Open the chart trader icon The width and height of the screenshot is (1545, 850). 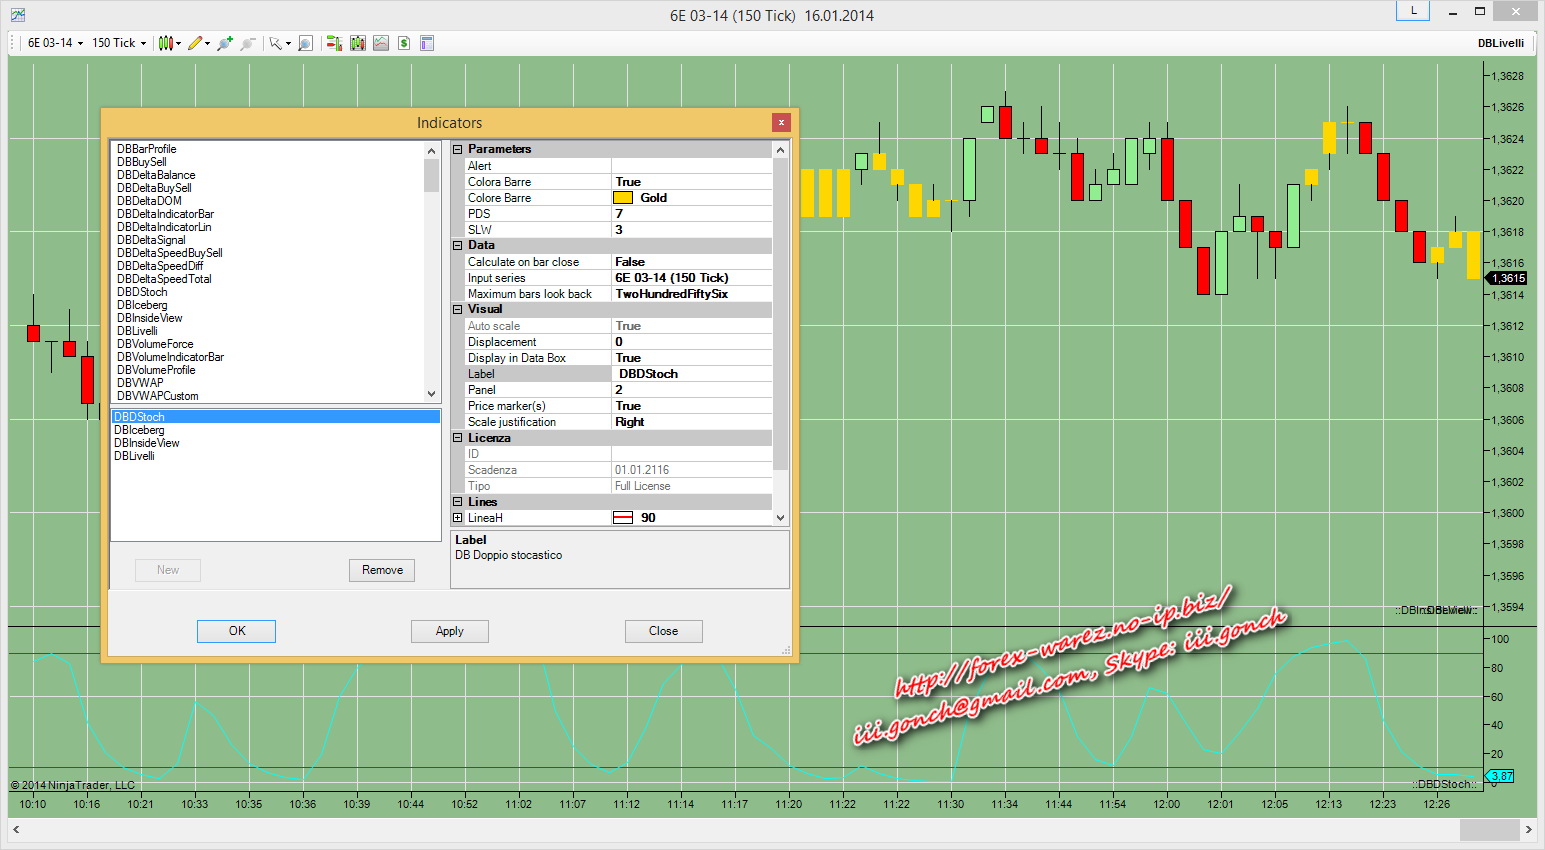(334, 43)
